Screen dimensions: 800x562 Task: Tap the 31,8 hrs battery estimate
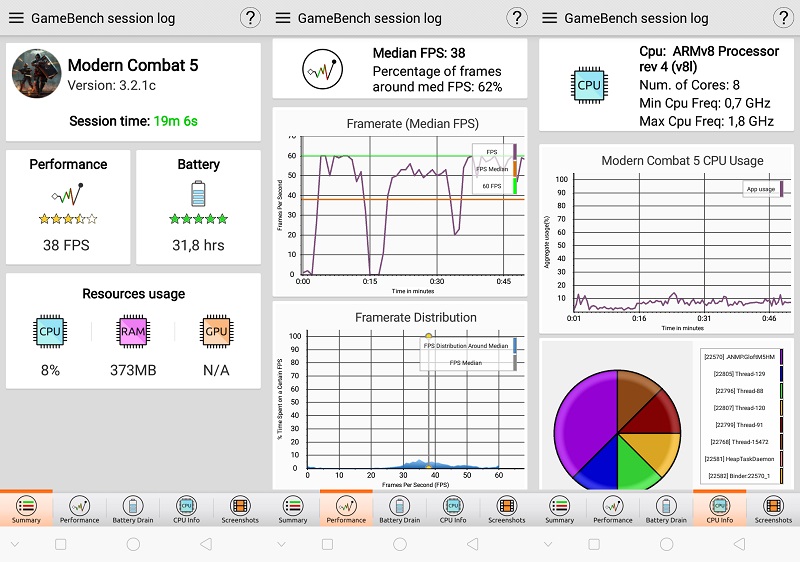(x=198, y=245)
